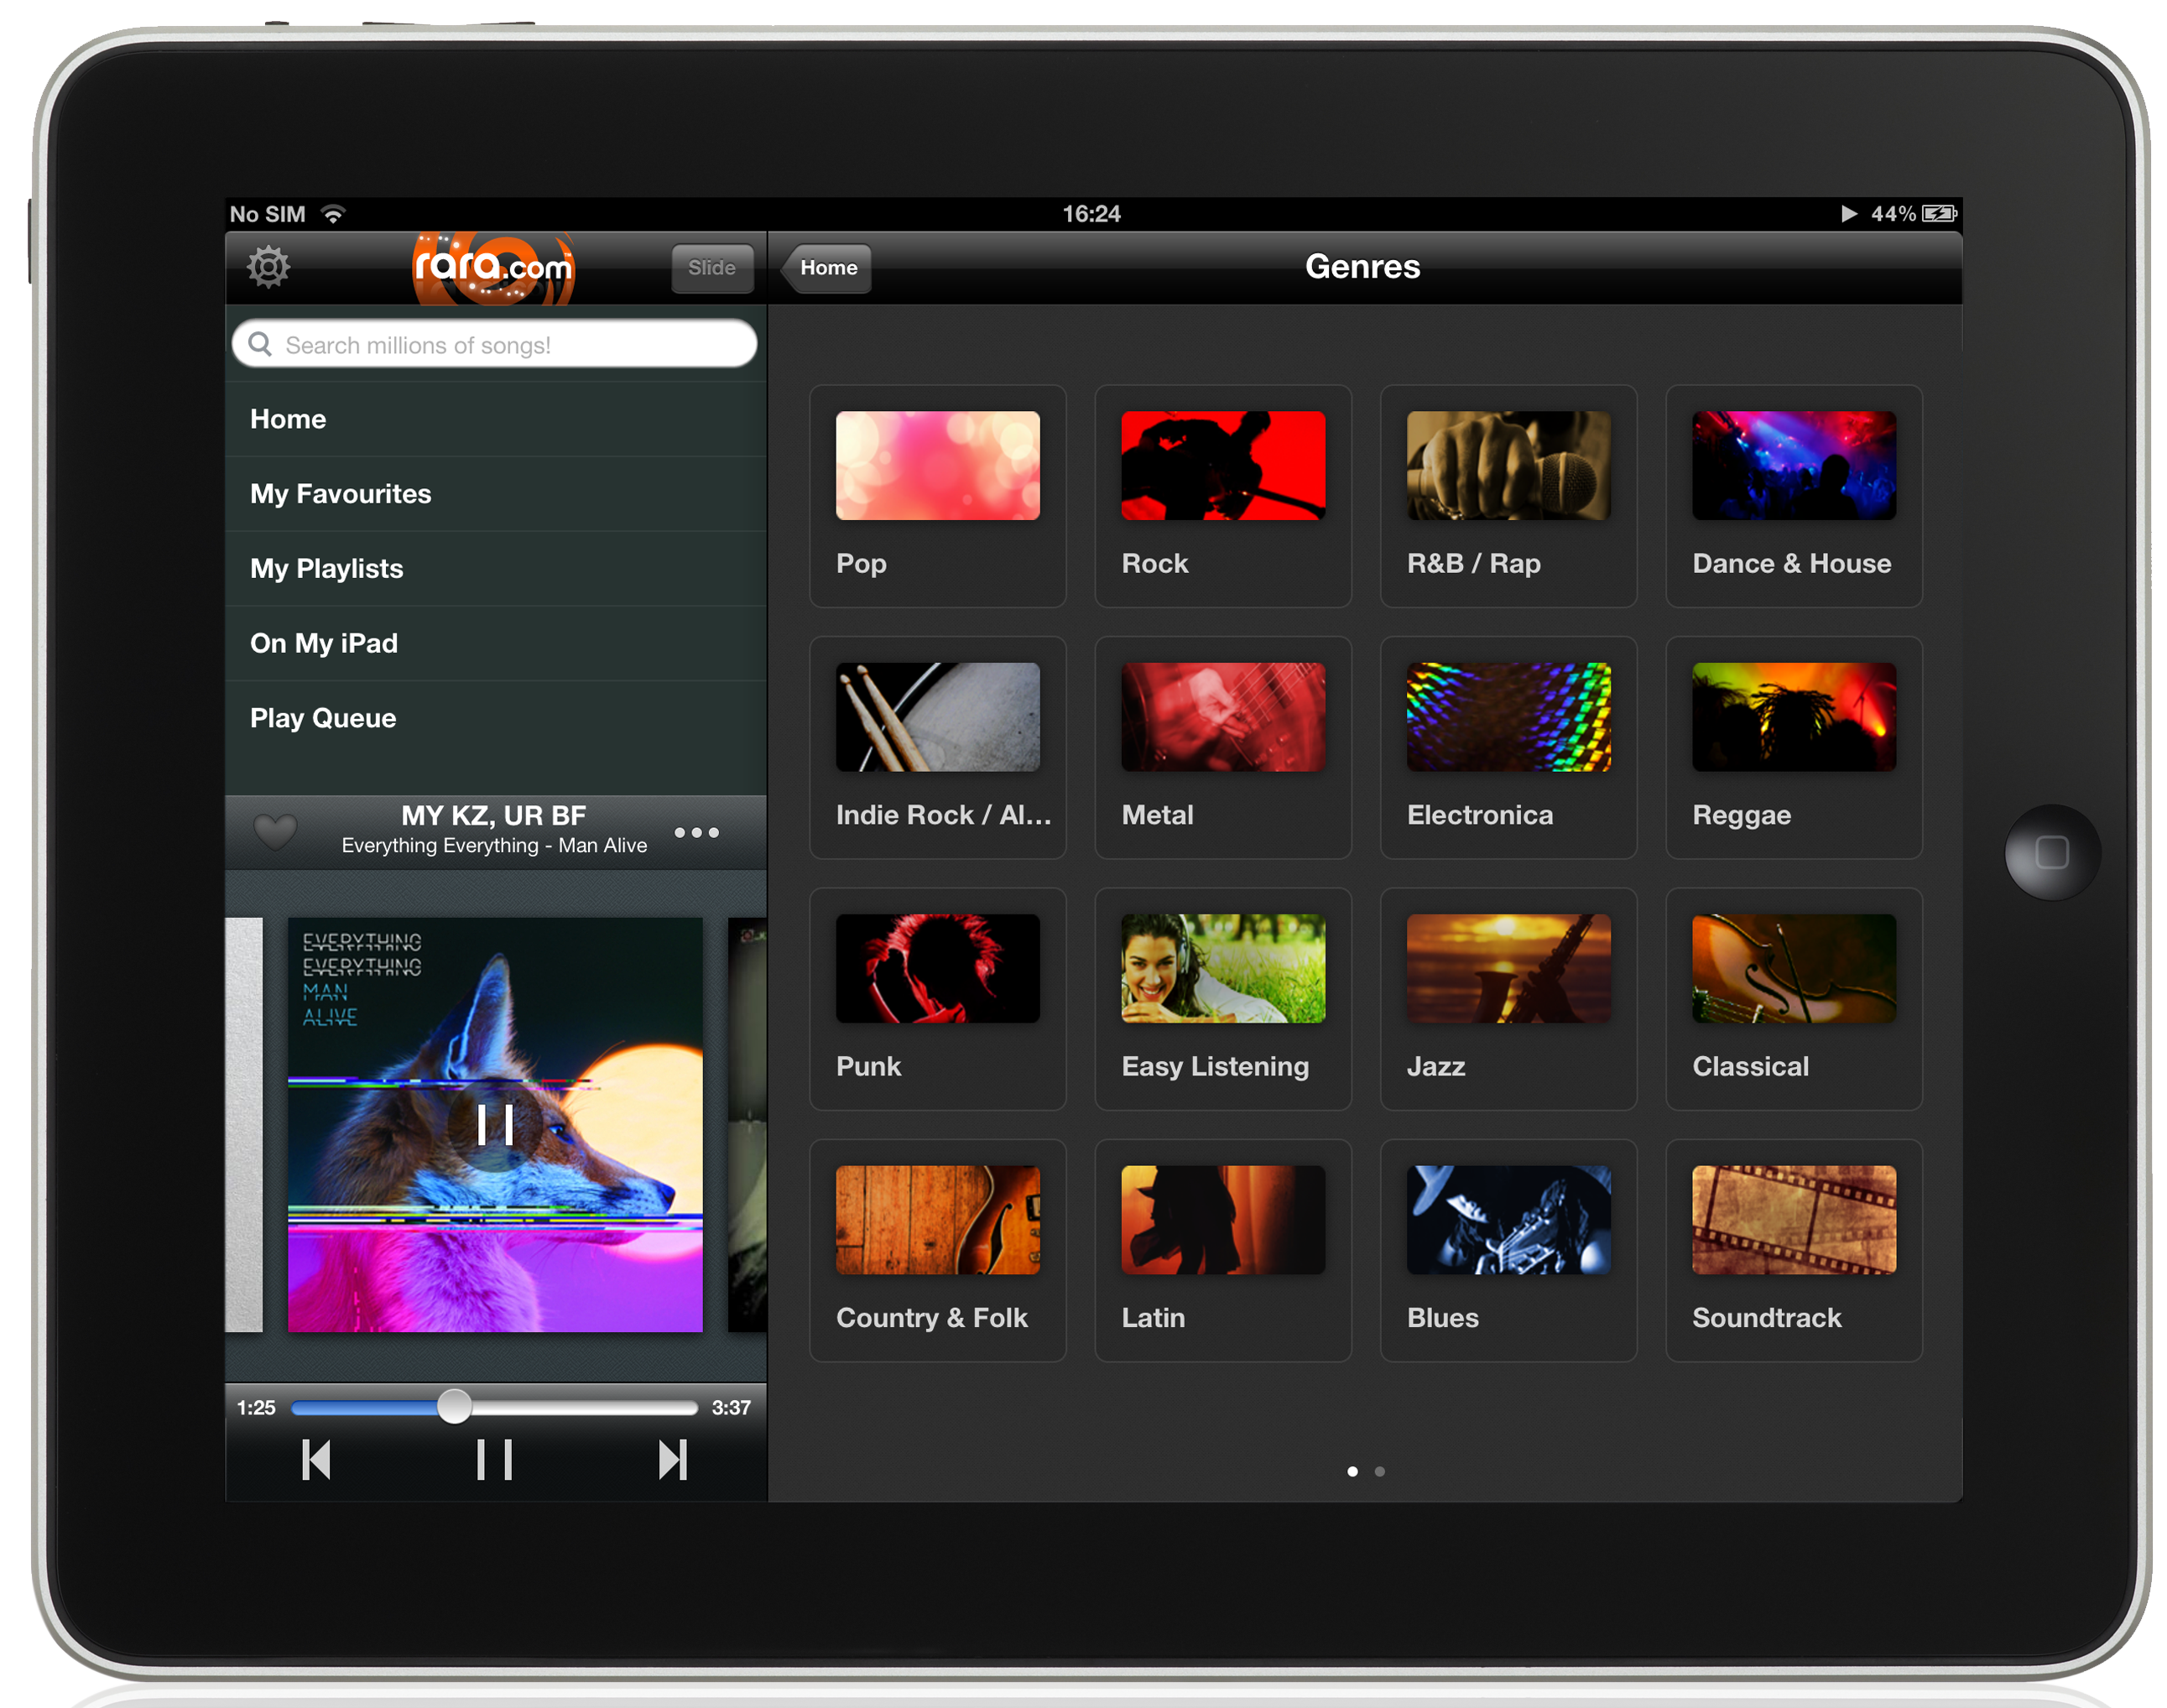This screenshot has height=1708, width=2167.
Task: Toggle the Slide button
Action: pos(711,268)
